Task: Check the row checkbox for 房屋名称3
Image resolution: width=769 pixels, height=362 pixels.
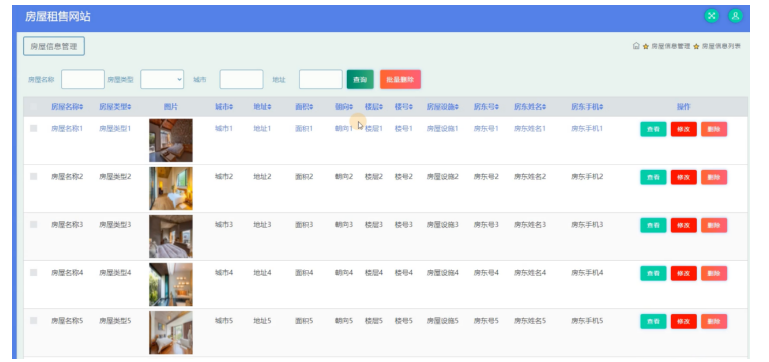Action: coord(33,224)
